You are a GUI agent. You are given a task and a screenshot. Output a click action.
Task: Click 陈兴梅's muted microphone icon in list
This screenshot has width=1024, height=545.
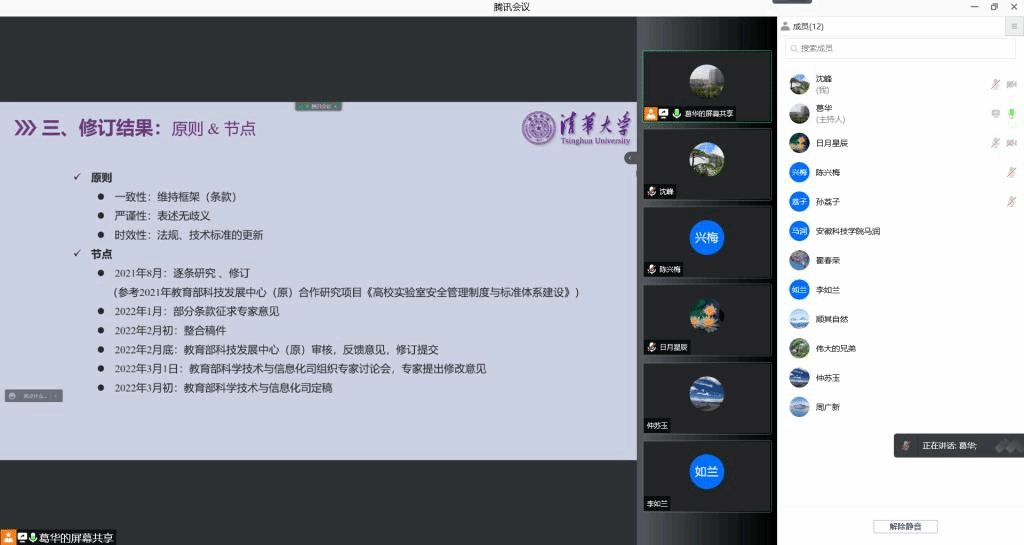click(x=1011, y=172)
